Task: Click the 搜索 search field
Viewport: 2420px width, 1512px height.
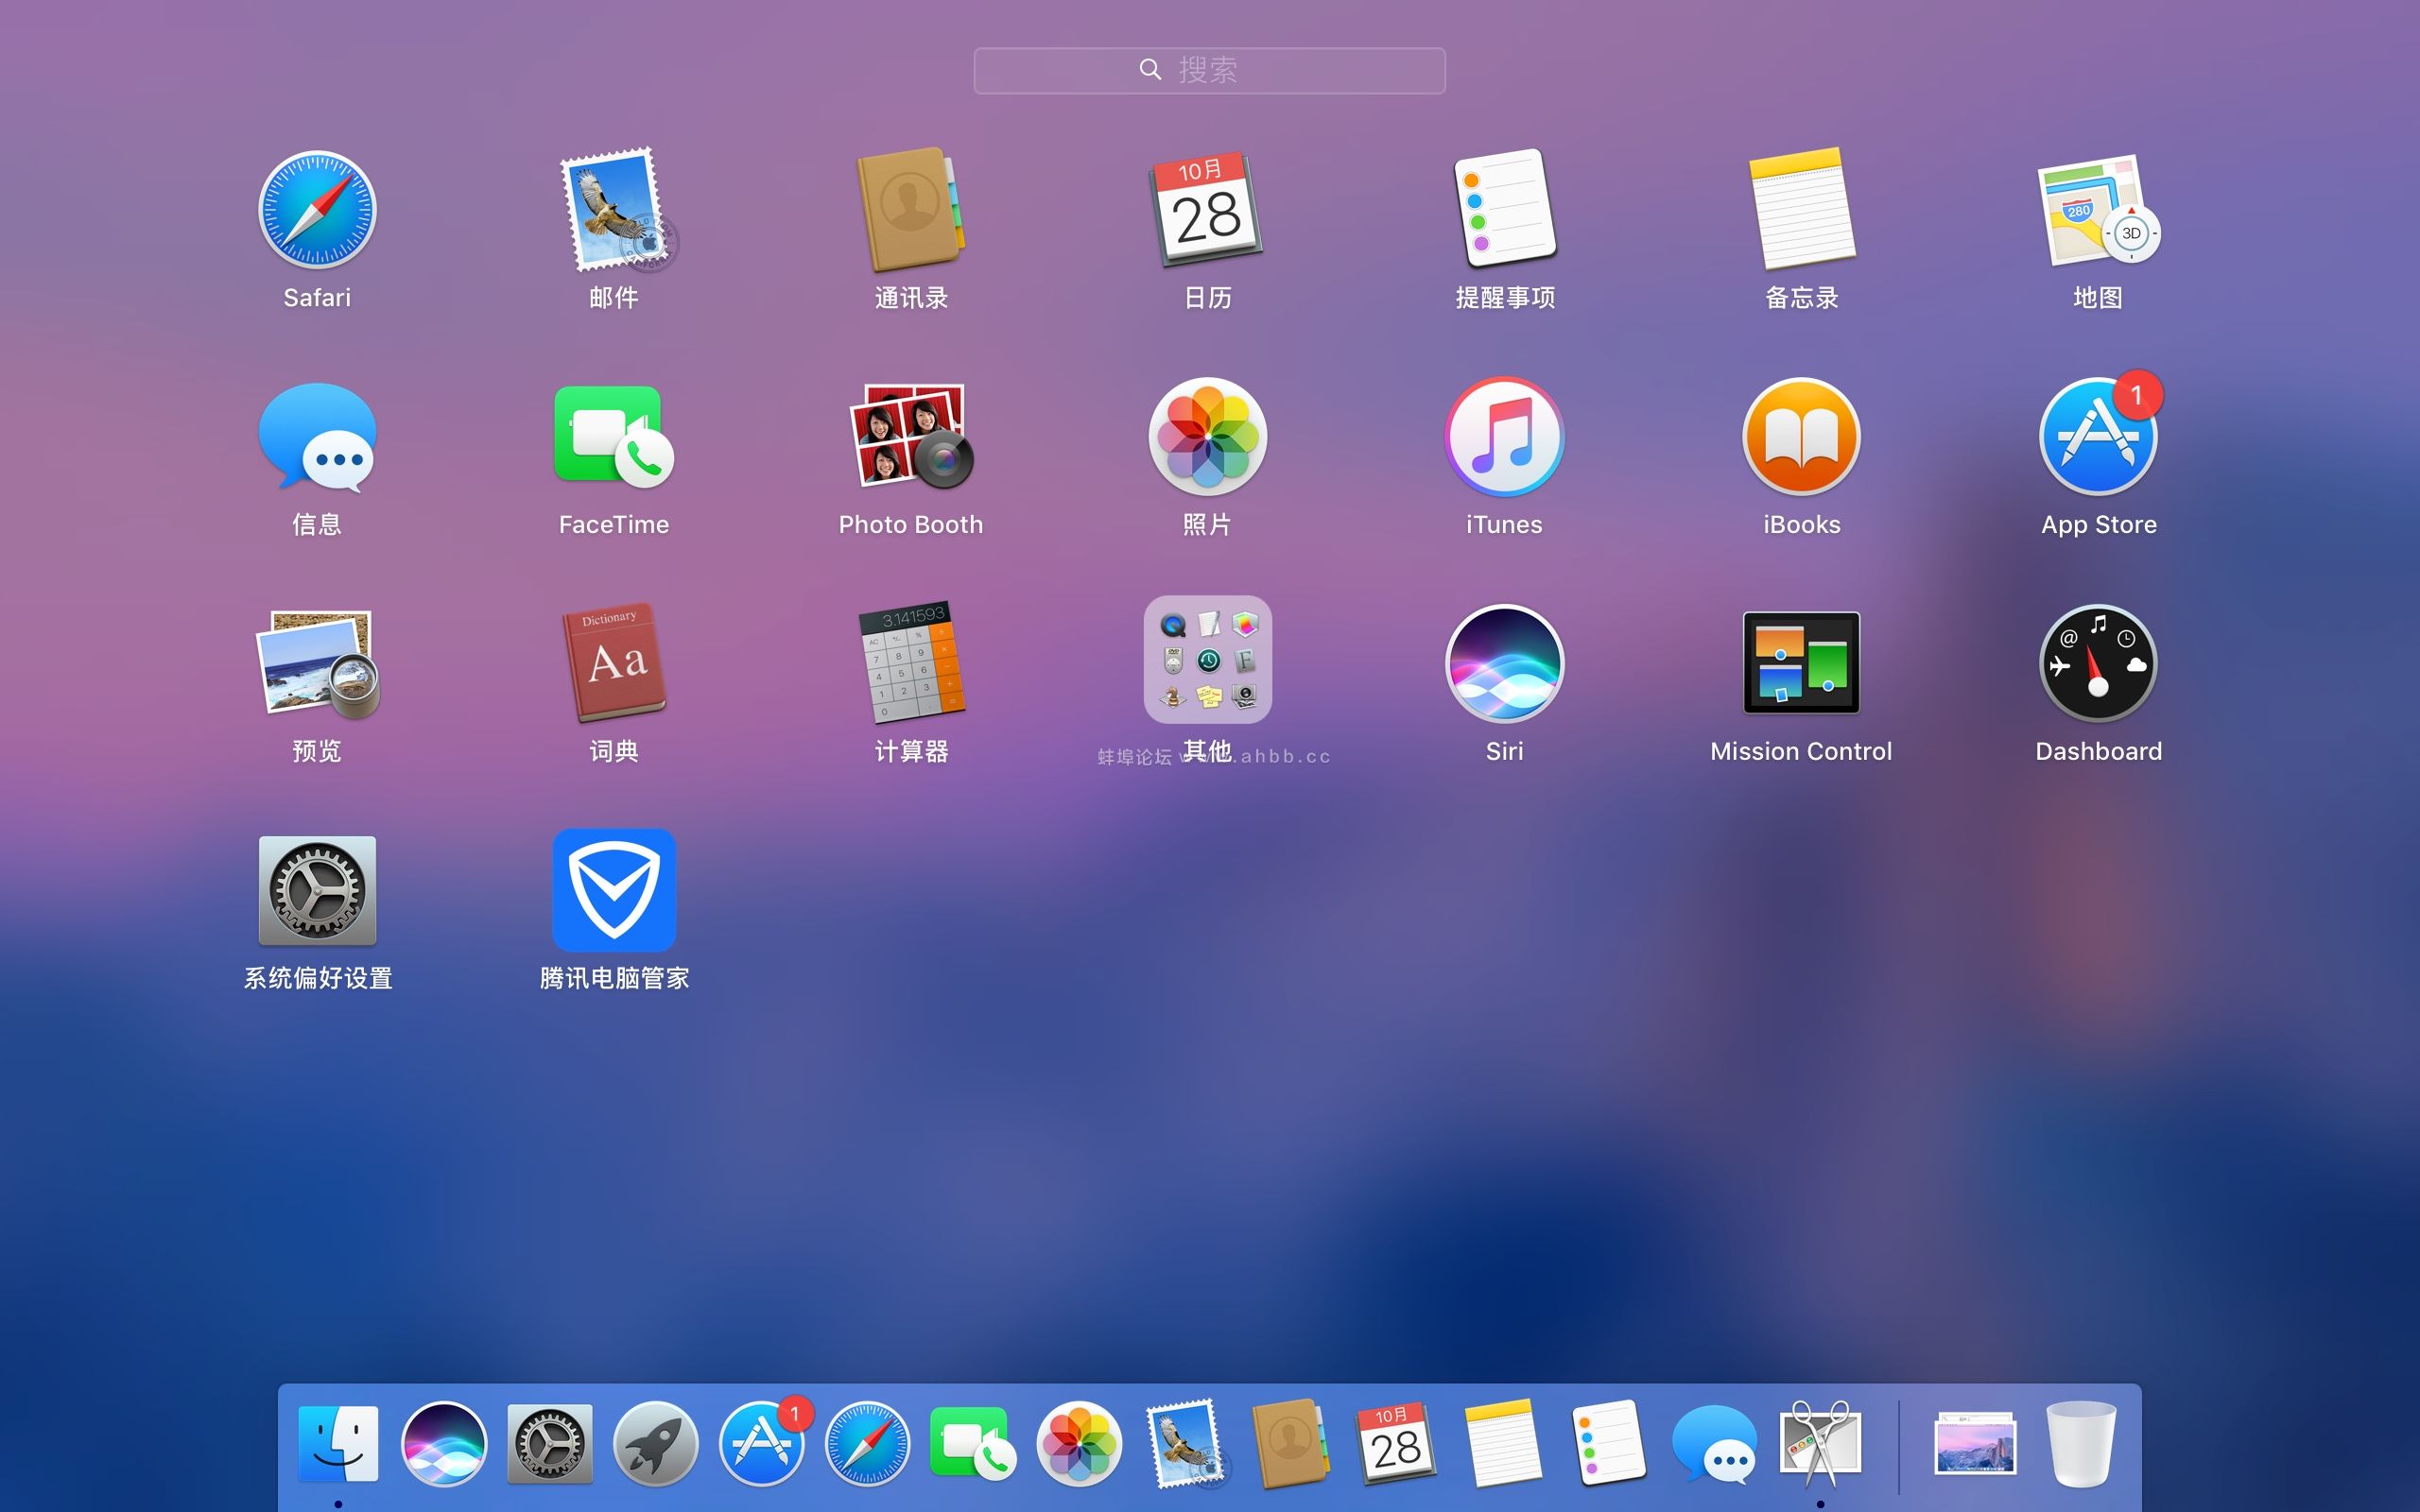Action: [1208, 69]
